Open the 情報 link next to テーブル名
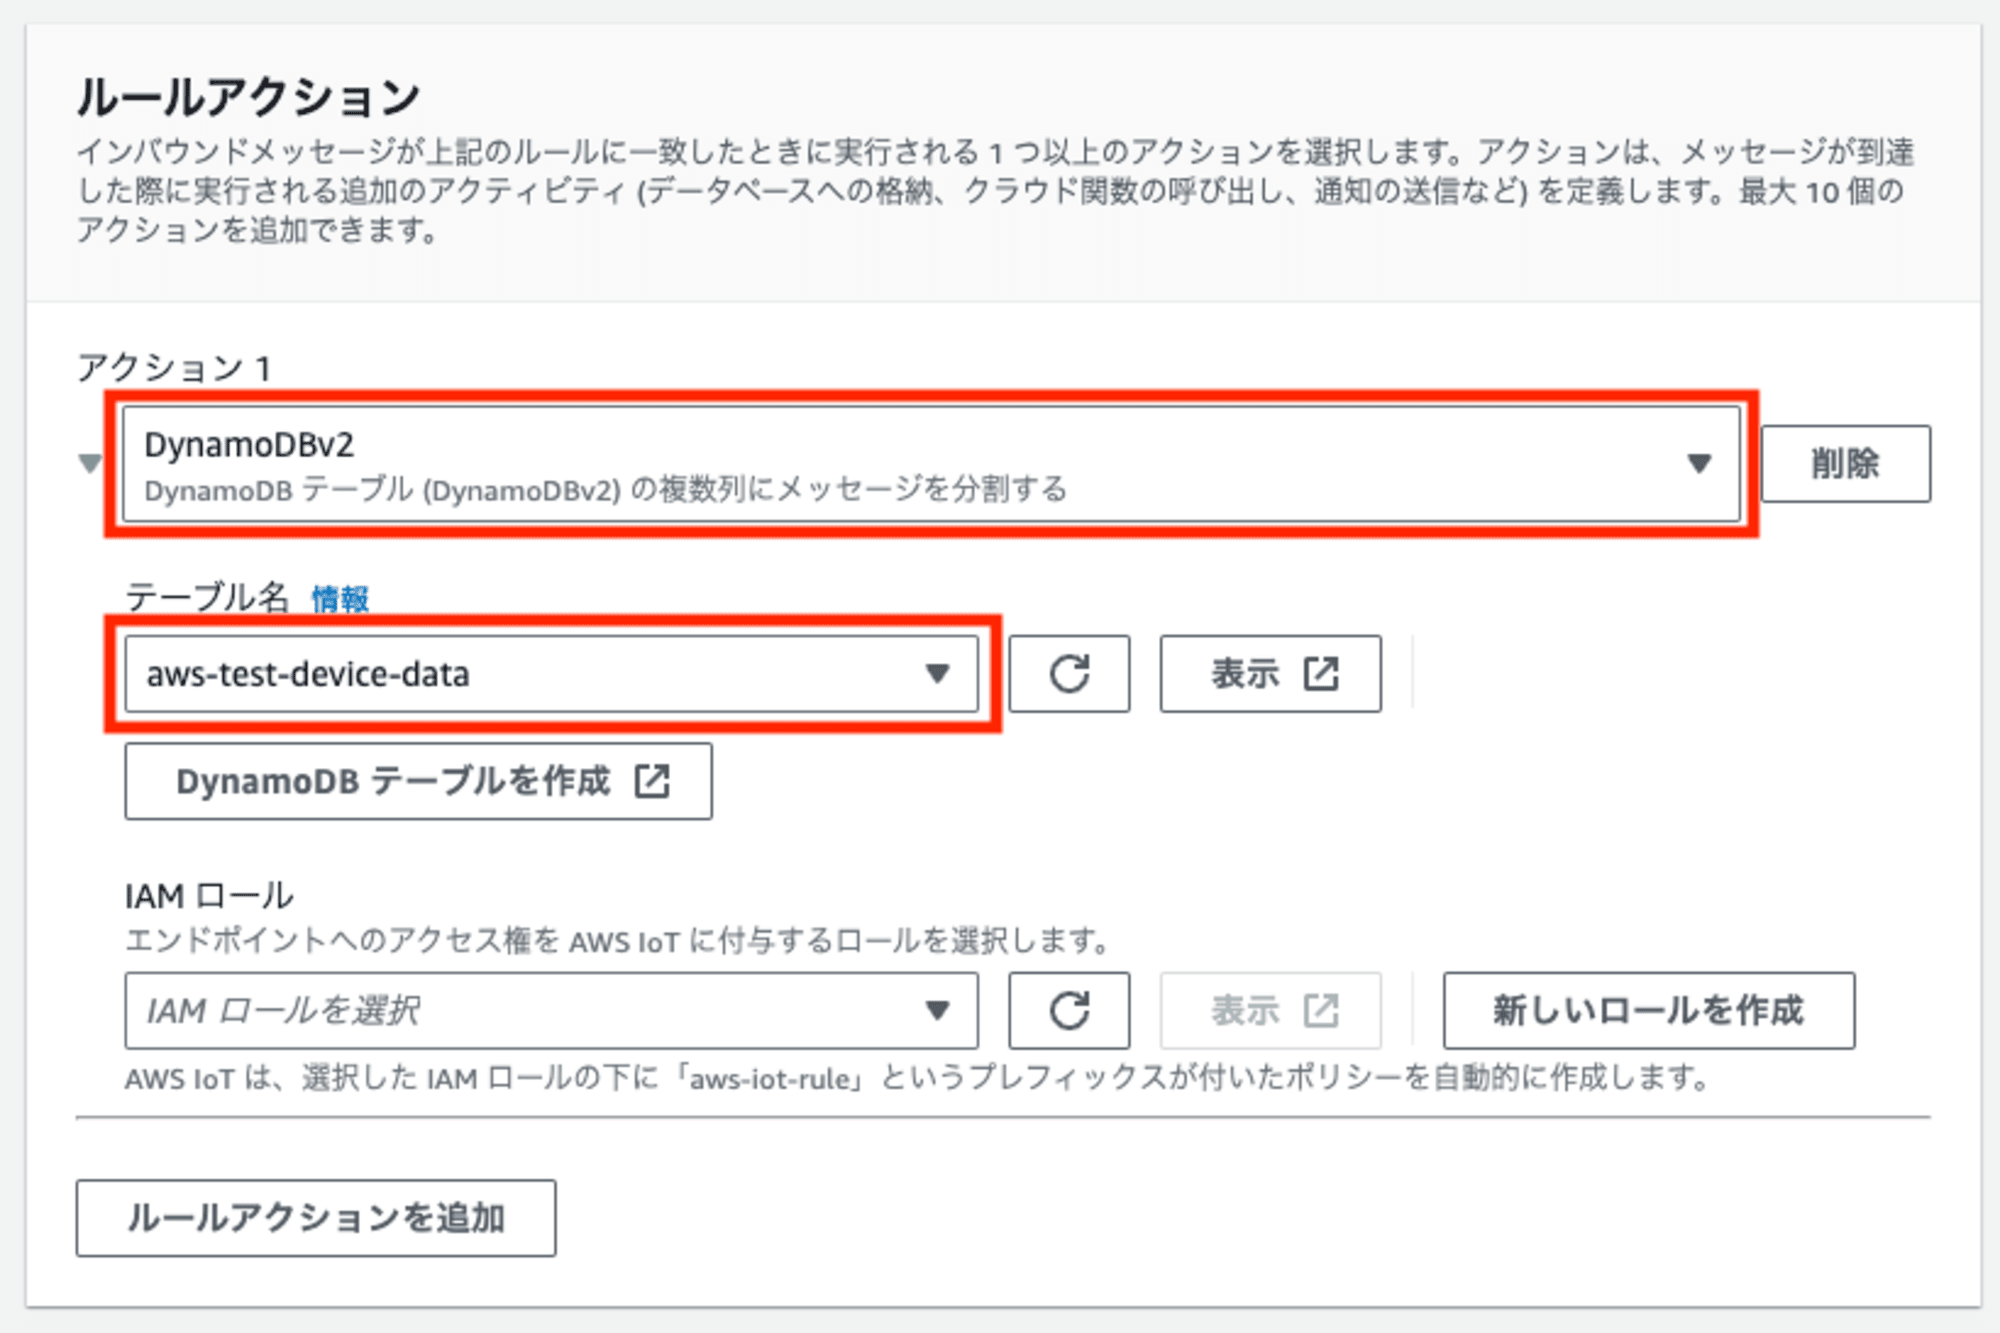Viewport: 2000px width, 1333px height. tap(340, 599)
